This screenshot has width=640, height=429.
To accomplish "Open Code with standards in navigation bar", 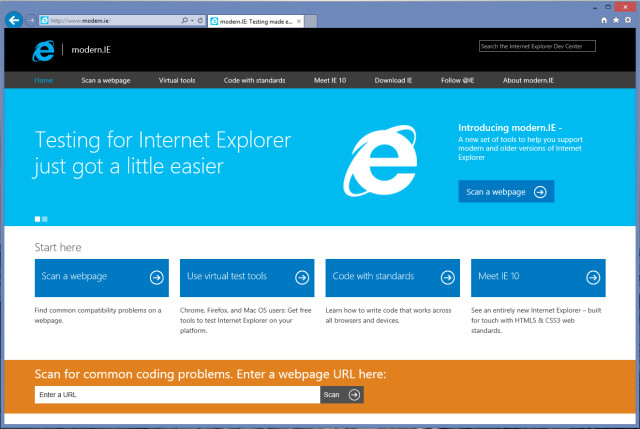I will (x=254, y=80).
